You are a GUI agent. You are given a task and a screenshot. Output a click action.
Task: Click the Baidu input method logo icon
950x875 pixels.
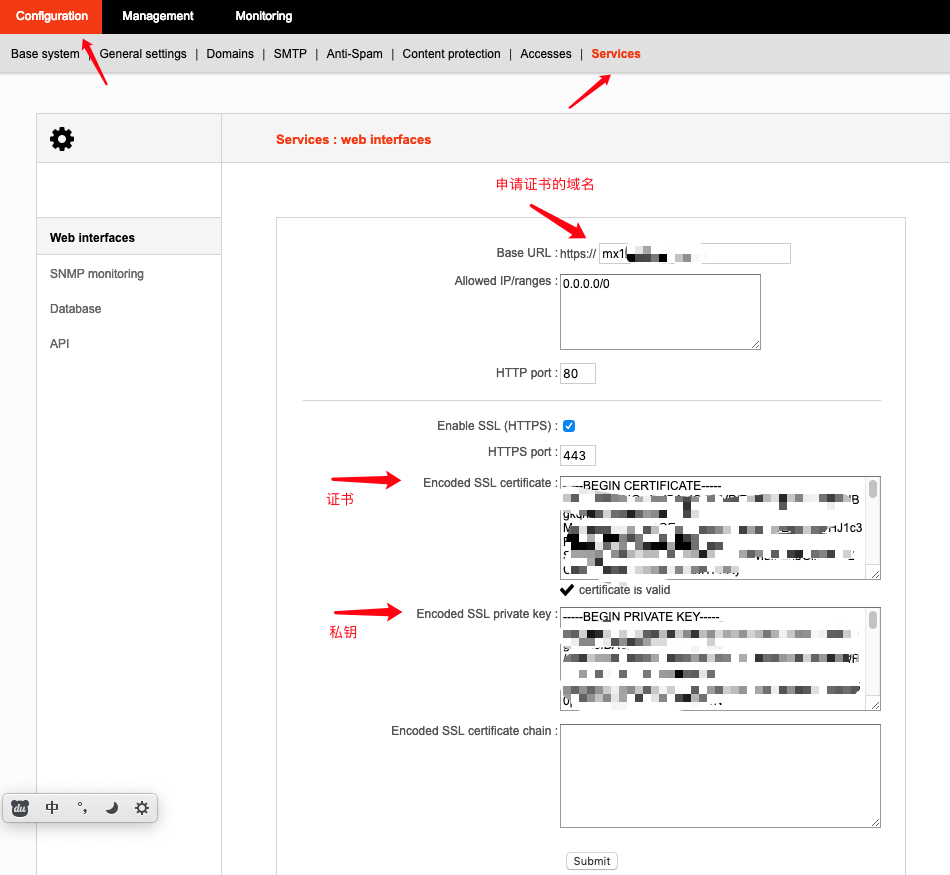[20, 808]
